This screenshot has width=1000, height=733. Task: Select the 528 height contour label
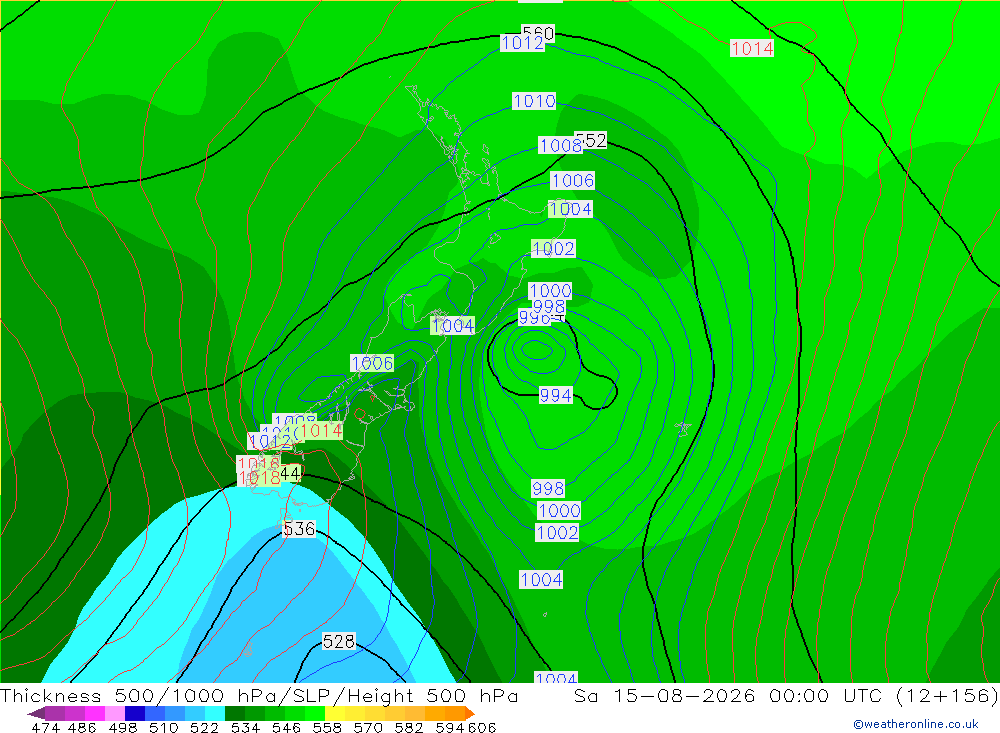point(338,641)
